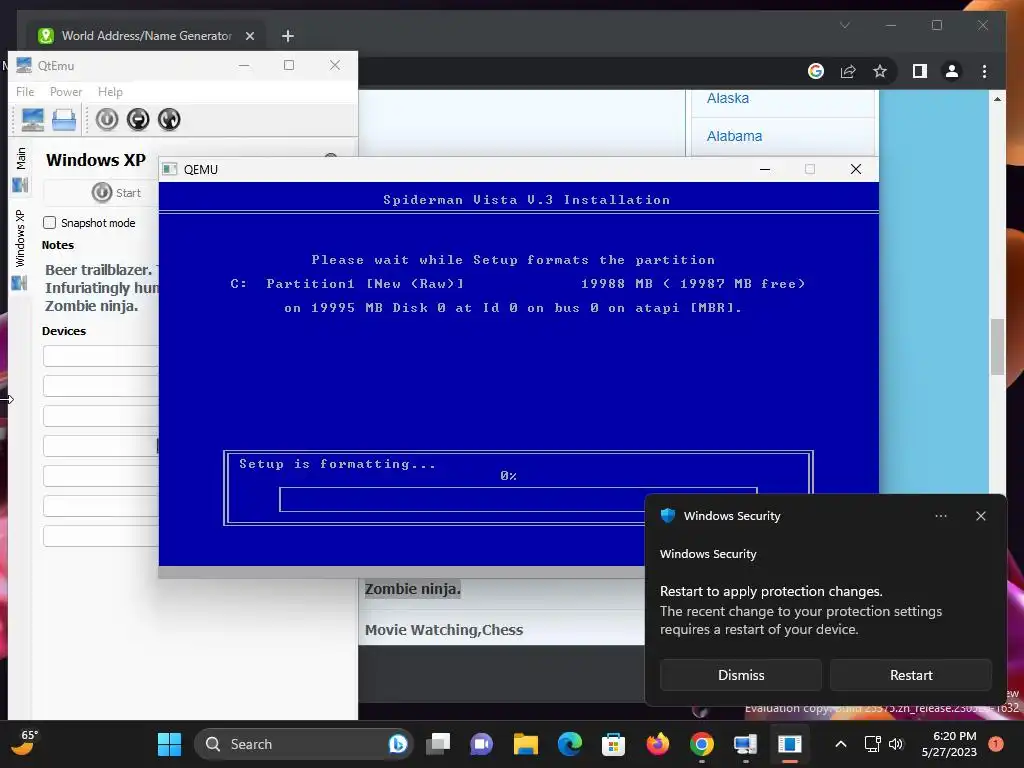Image resolution: width=1024 pixels, height=768 pixels.
Task: Open the Chrome profile icon
Action: click(952, 71)
